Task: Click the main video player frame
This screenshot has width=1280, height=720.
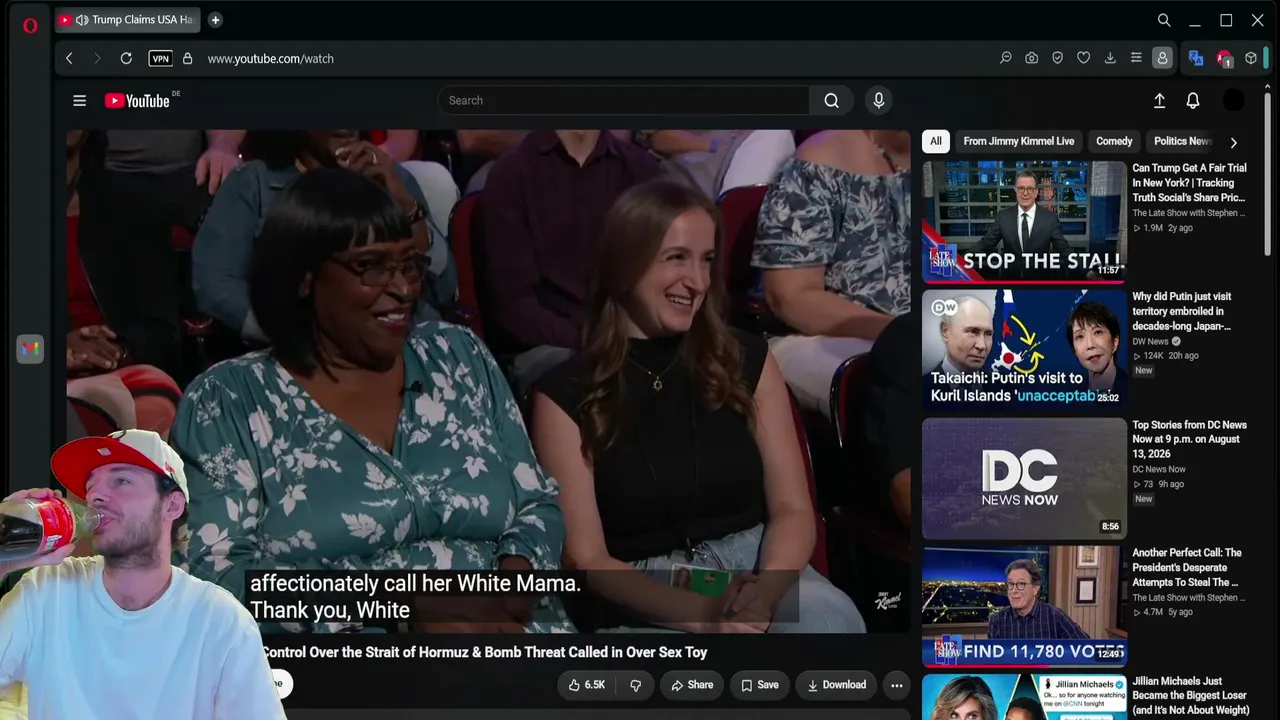Action: [489, 381]
